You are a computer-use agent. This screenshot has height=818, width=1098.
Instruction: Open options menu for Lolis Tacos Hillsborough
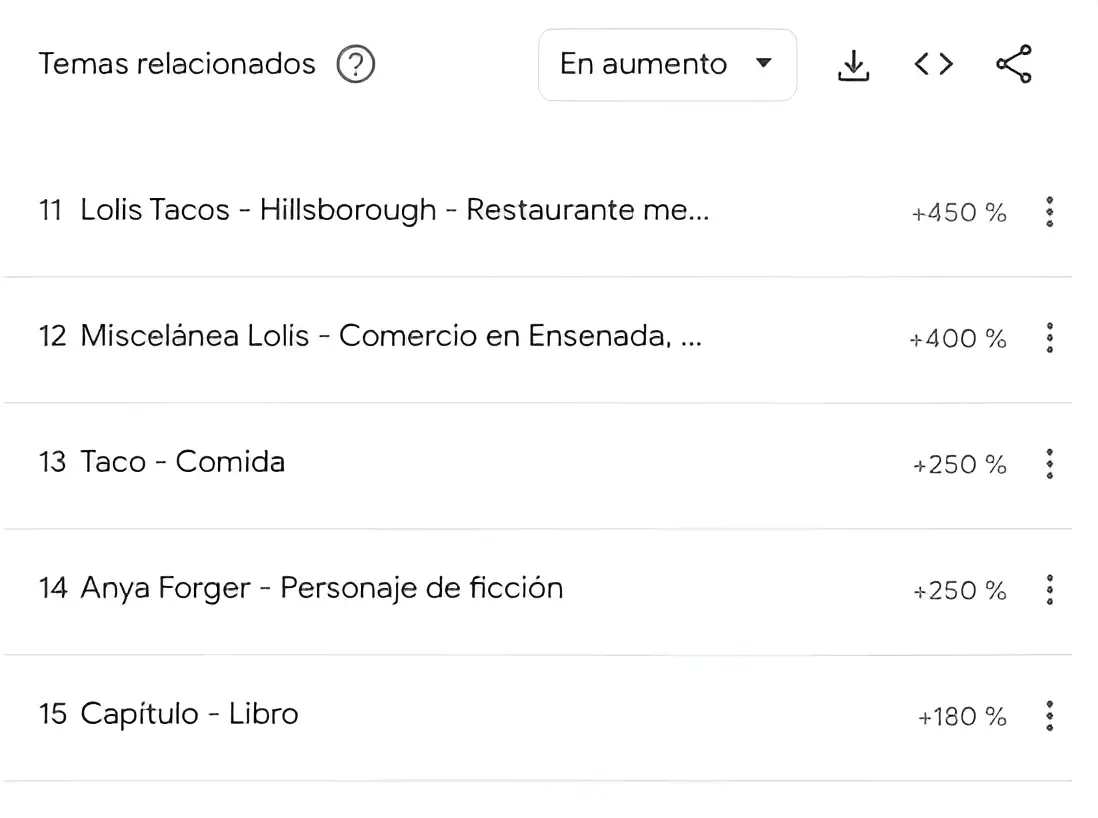click(1049, 212)
